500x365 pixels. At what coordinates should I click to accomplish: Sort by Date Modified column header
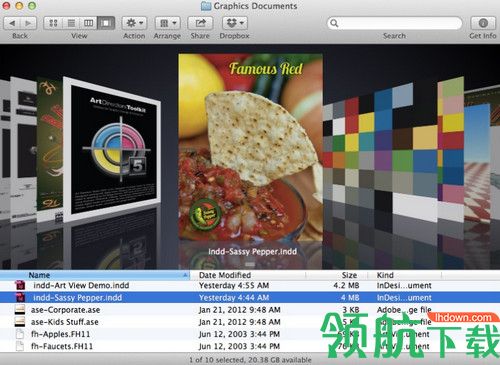pos(247,275)
